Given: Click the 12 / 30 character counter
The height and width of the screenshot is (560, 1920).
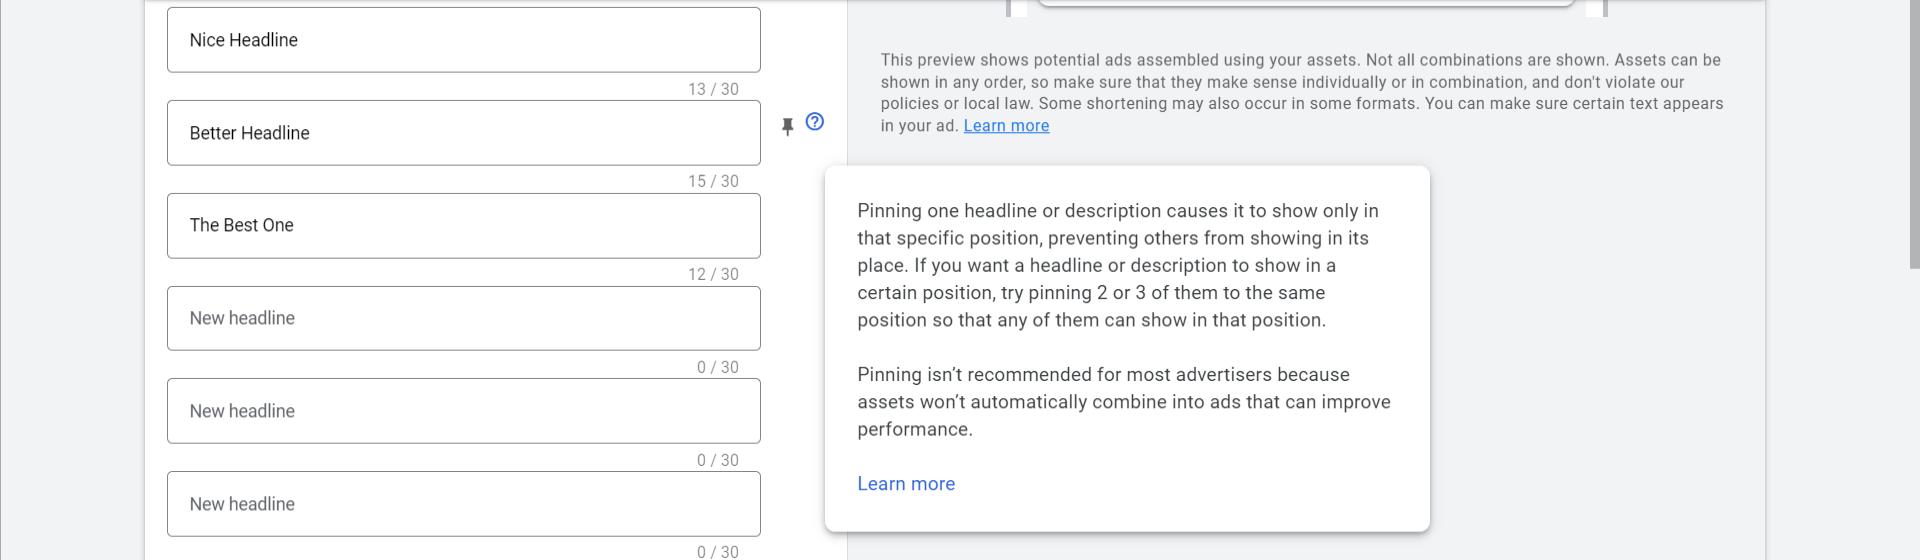Looking at the screenshot, I should pos(713,274).
